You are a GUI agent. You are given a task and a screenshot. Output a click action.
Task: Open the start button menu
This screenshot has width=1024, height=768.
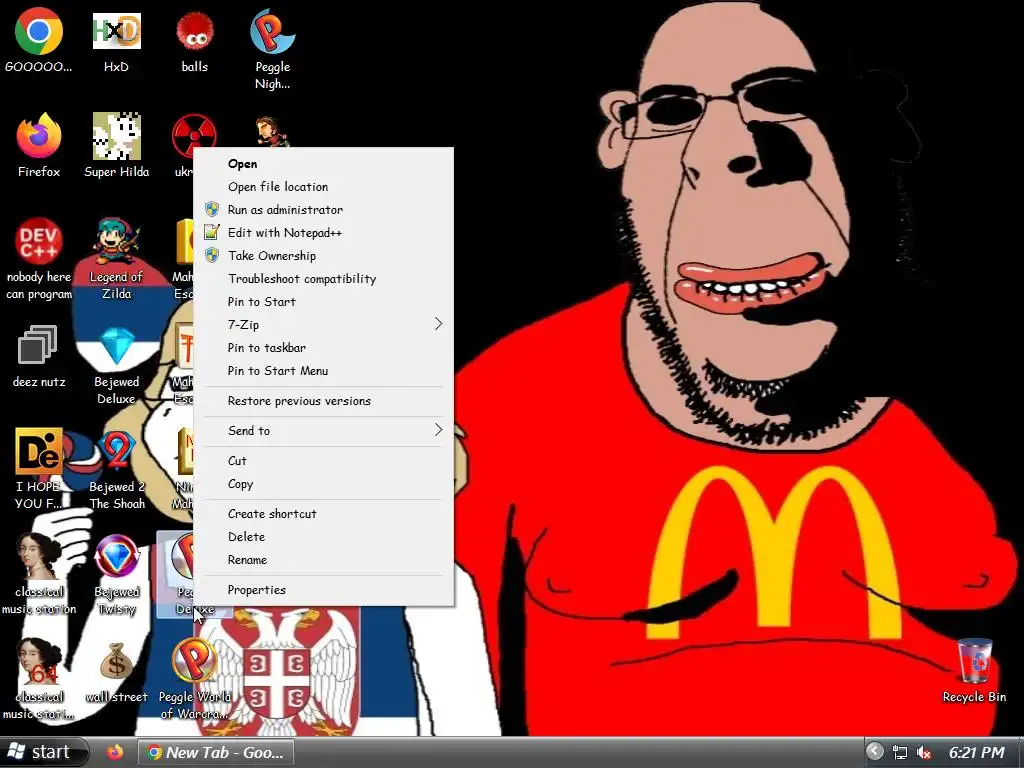(x=42, y=752)
